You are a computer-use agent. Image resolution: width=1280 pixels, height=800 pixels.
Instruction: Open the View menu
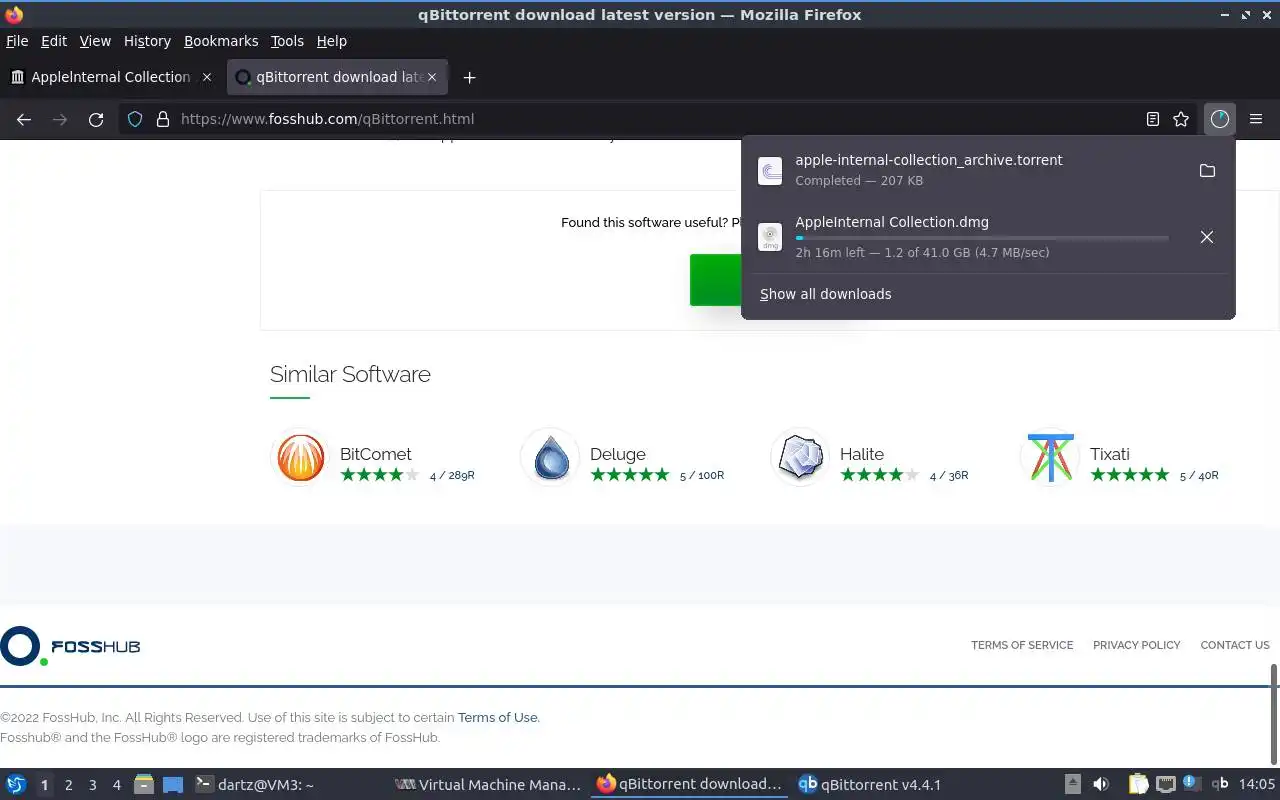pos(95,41)
